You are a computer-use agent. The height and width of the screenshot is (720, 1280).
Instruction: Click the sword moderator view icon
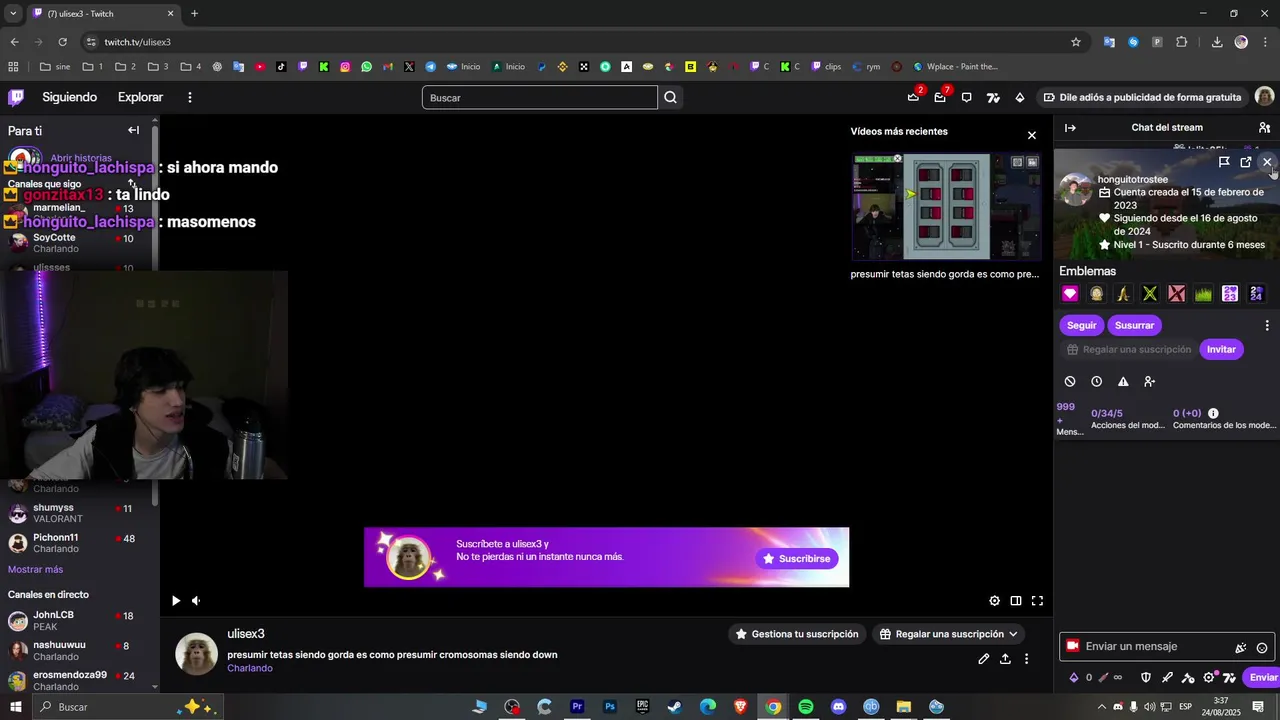1167,677
